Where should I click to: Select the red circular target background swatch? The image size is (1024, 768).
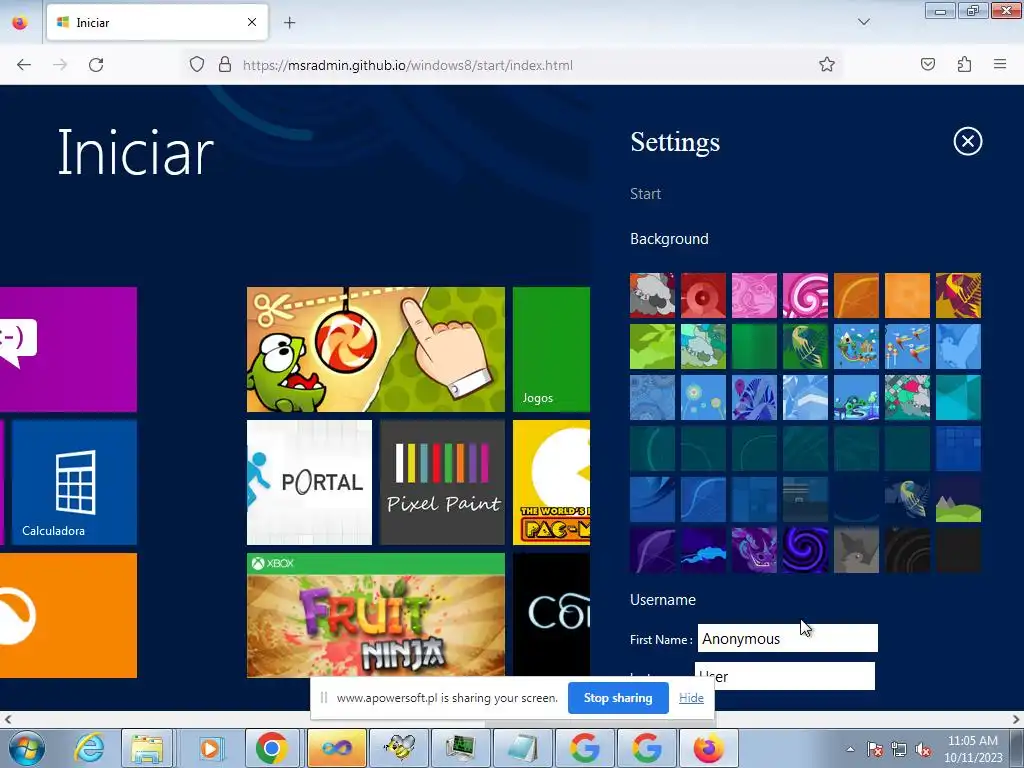[x=703, y=295]
